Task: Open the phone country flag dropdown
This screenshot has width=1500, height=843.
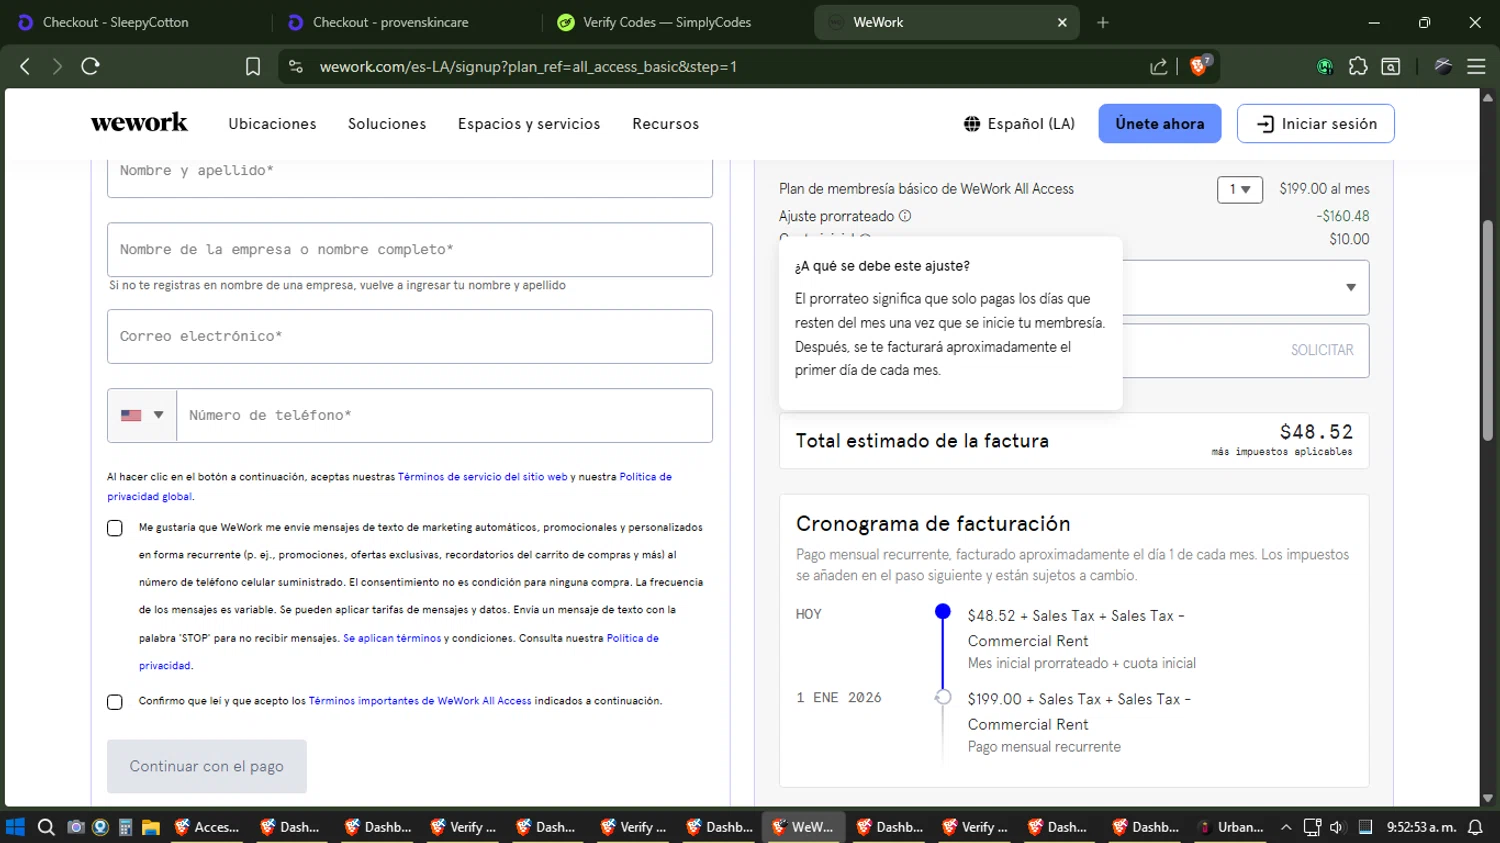Action: pyautogui.click(x=142, y=415)
